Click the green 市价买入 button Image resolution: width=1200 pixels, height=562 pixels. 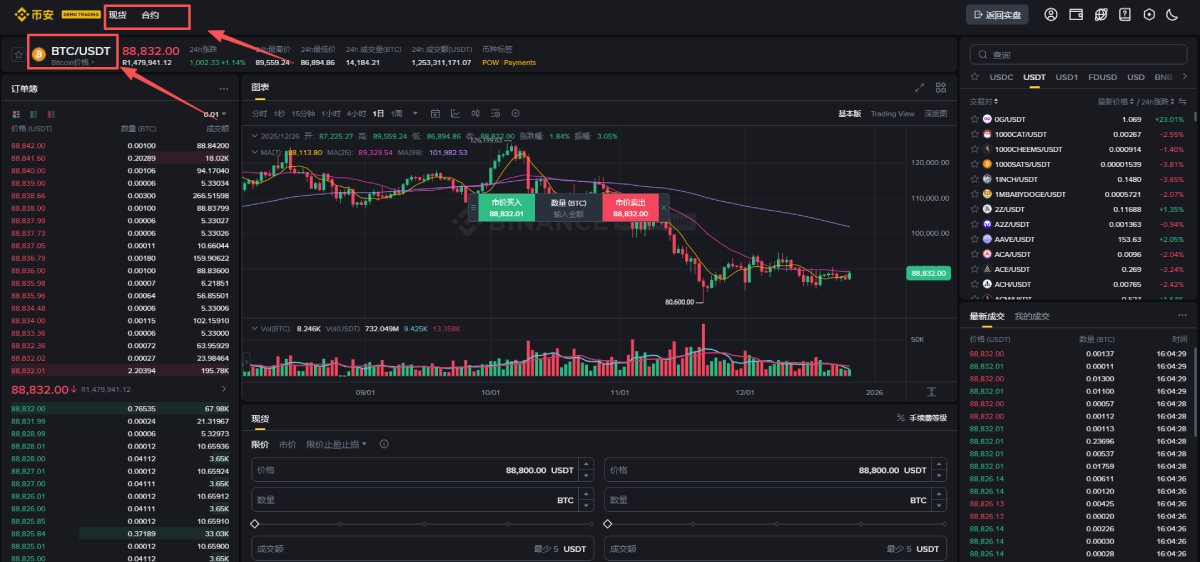[x=507, y=207]
